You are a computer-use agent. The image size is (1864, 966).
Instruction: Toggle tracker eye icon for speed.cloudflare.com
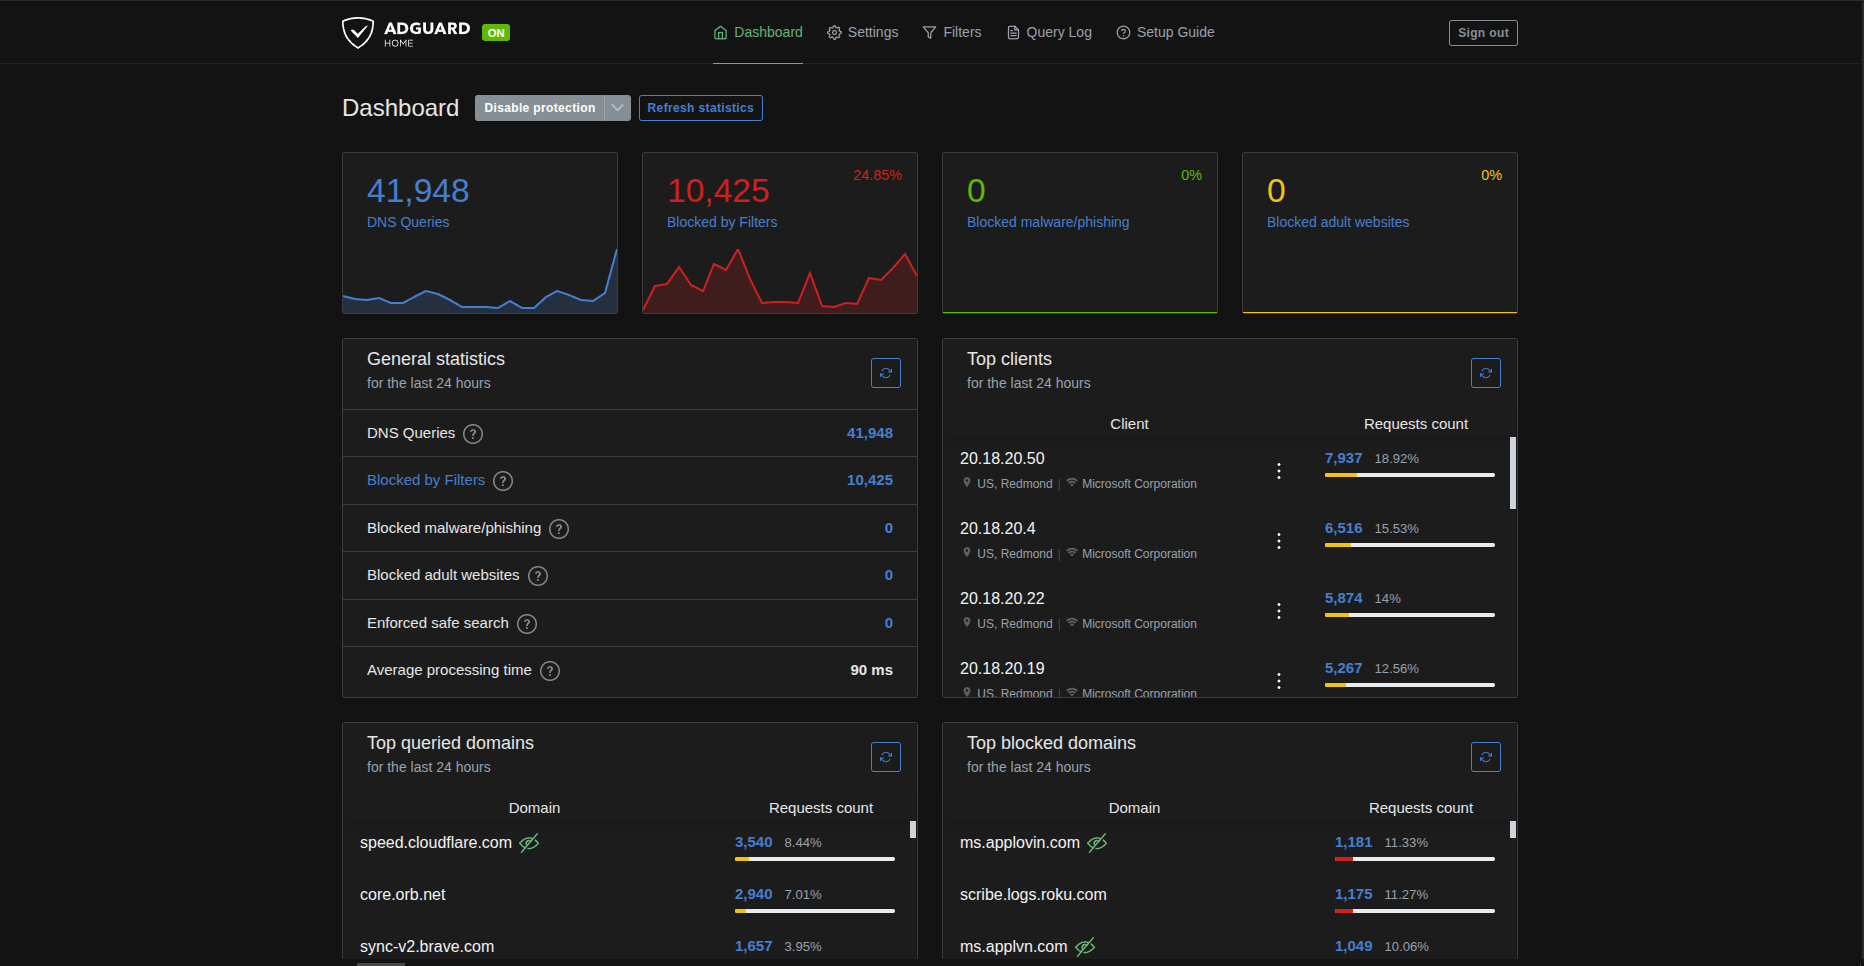[529, 843]
